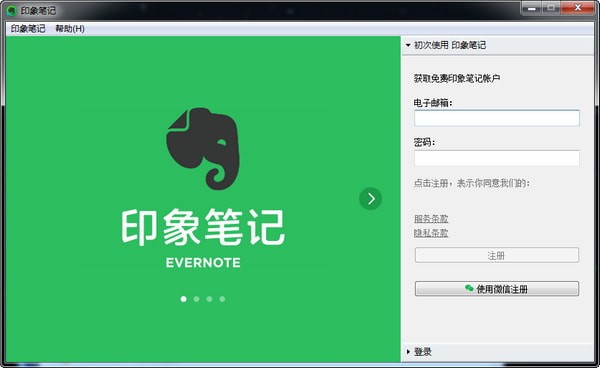Open the 隐私条款 link

431,233
